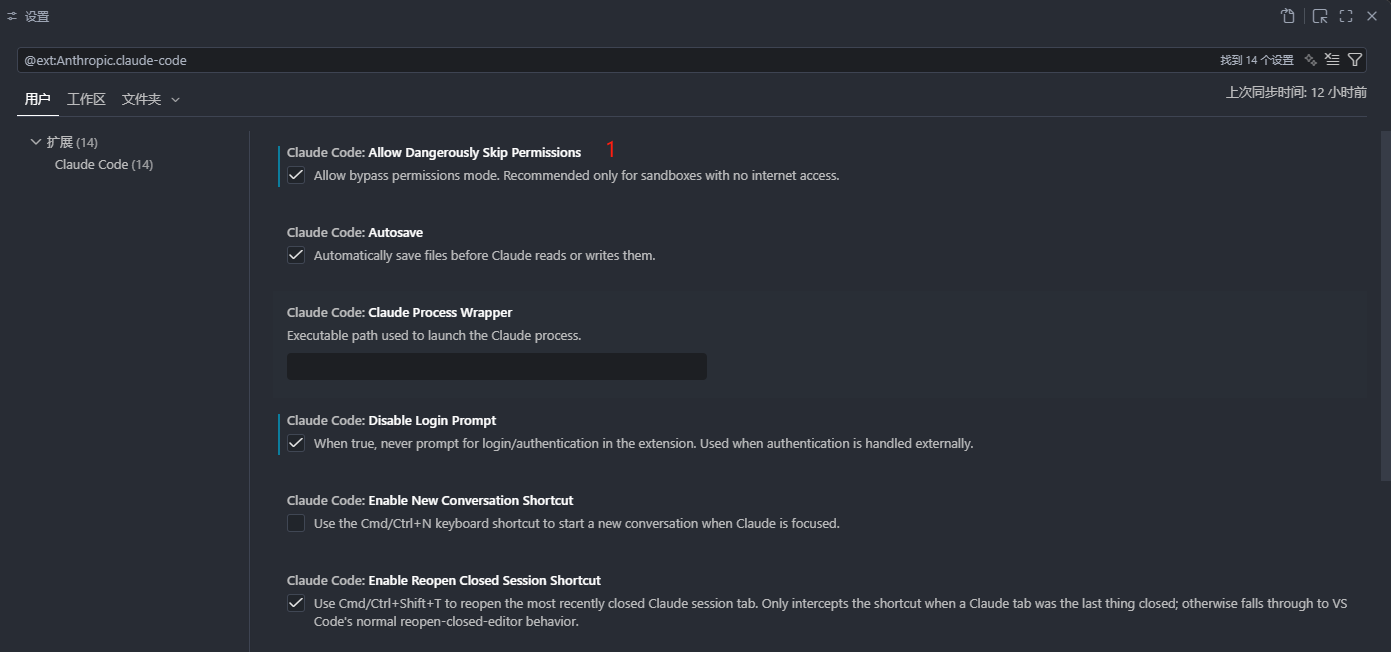This screenshot has width=1391, height=652.
Task: Clear the settings search input icon
Action: tap(1332, 60)
